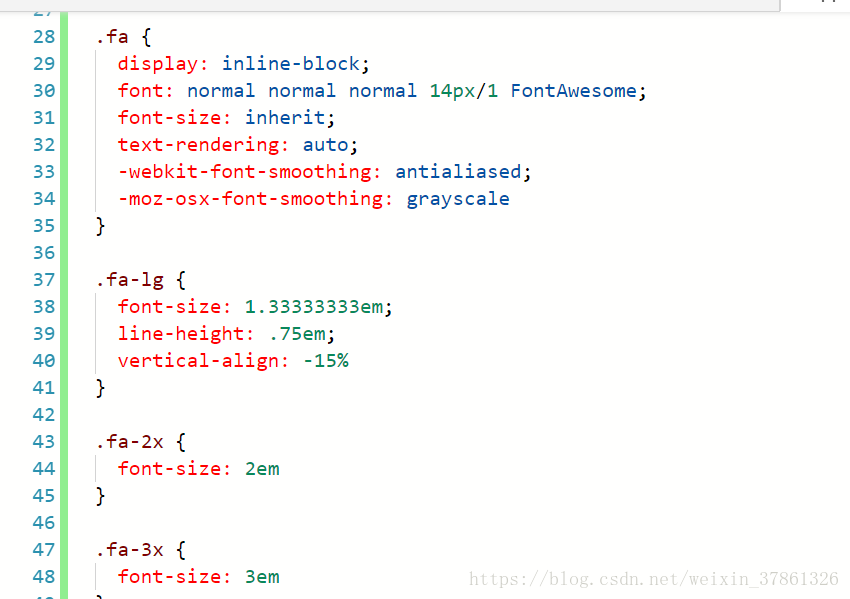This screenshot has width=850, height=599.
Task: Click line number 43 in gutter
Action: point(44,442)
